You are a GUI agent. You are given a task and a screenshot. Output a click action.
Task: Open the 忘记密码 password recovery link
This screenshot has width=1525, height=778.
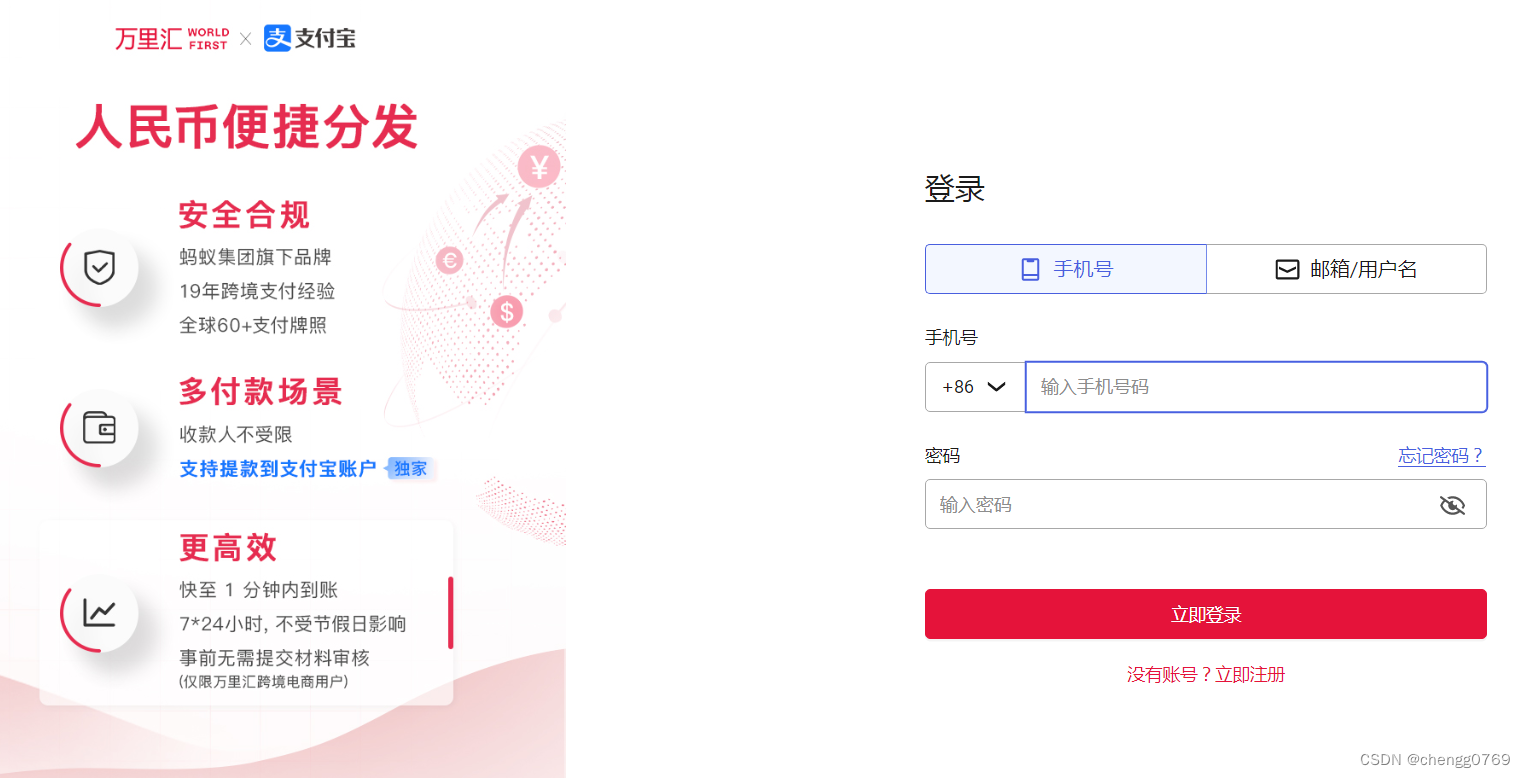(x=1441, y=455)
